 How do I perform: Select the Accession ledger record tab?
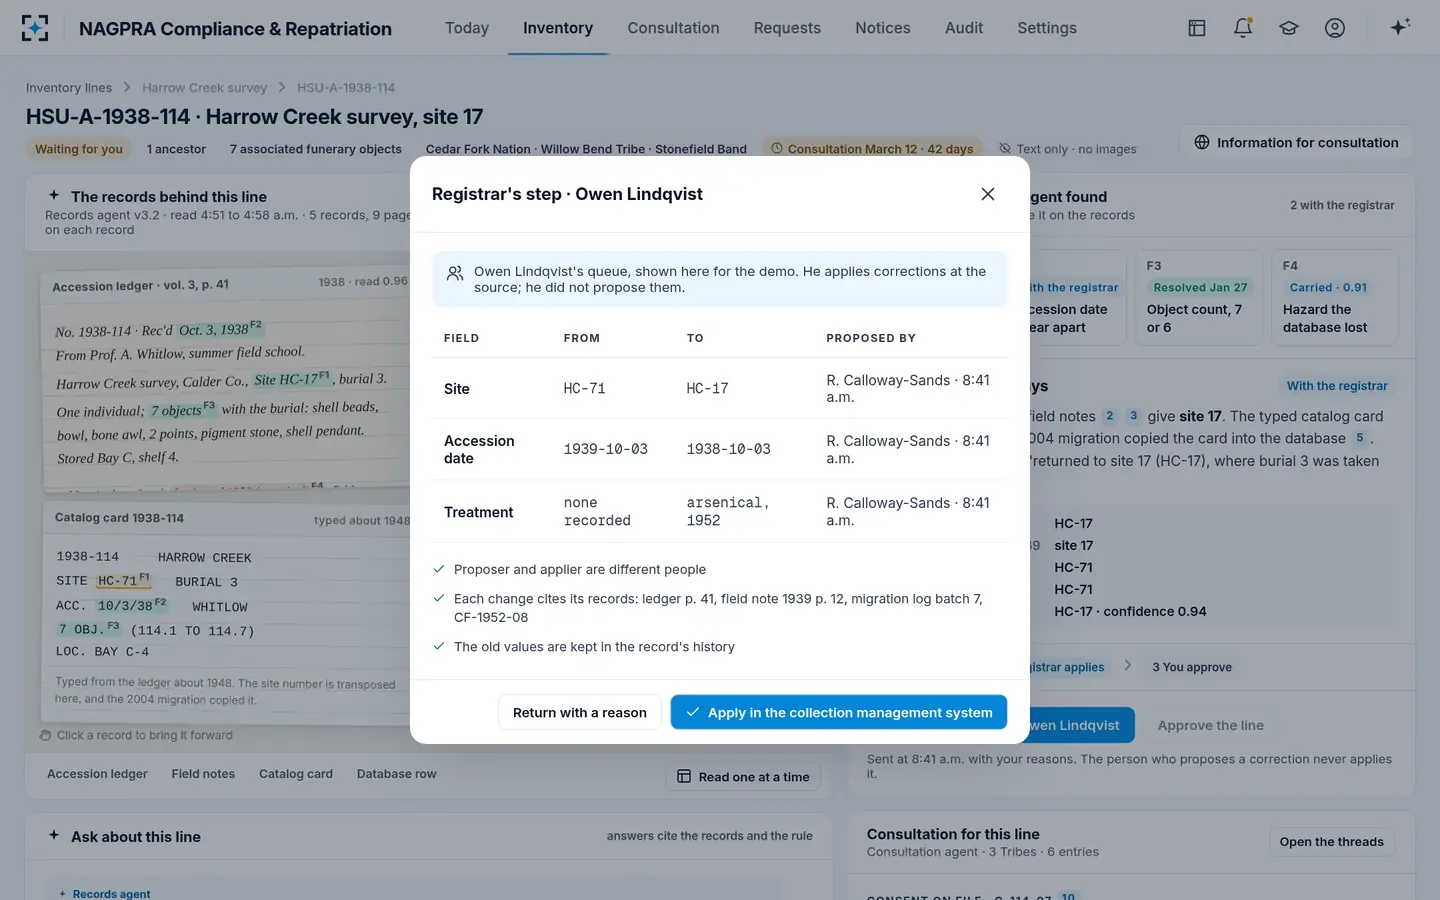pyautogui.click(x=97, y=774)
